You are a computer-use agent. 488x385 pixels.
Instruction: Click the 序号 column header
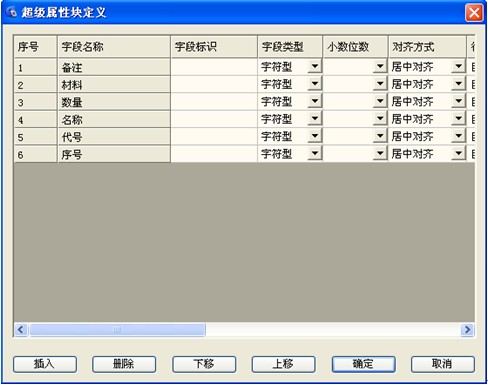click(36, 47)
